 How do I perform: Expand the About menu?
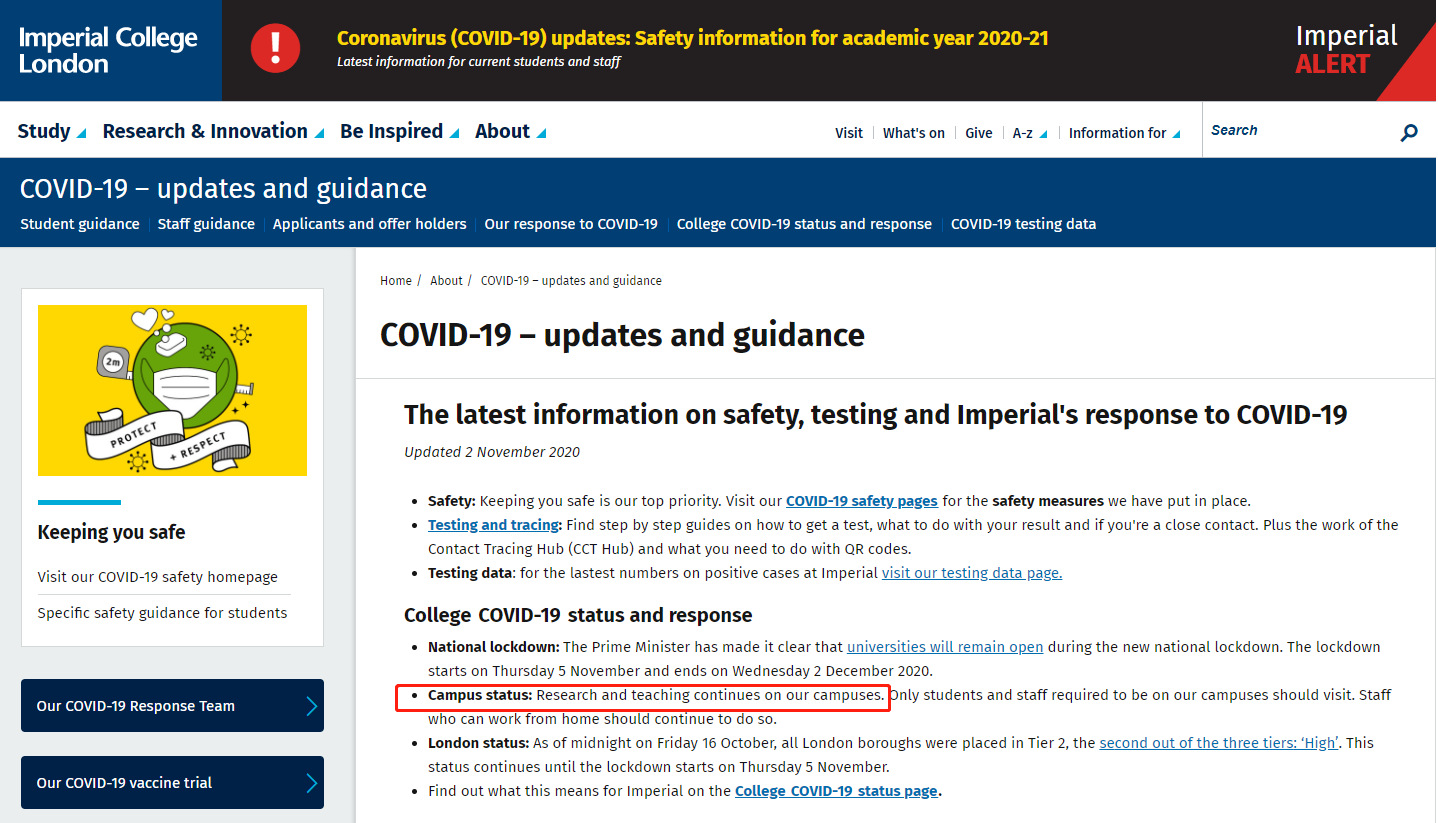pyautogui.click(x=511, y=131)
